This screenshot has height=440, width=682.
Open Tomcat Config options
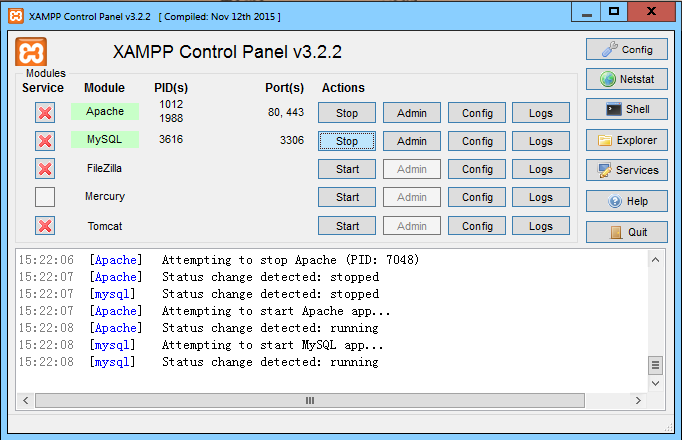(x=477, y=226)
